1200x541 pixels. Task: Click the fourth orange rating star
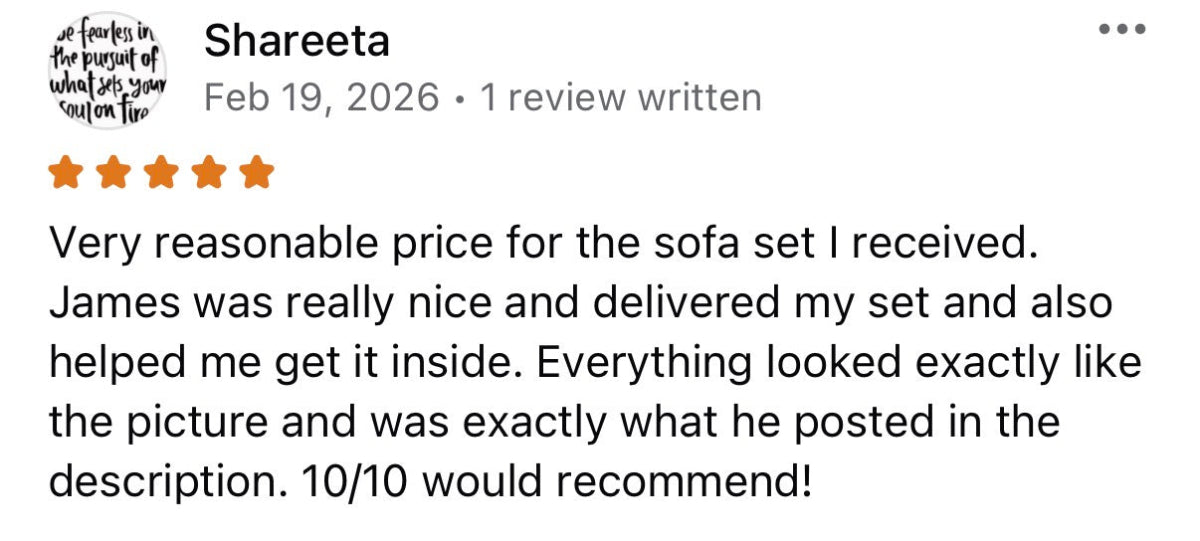point(210,174)
